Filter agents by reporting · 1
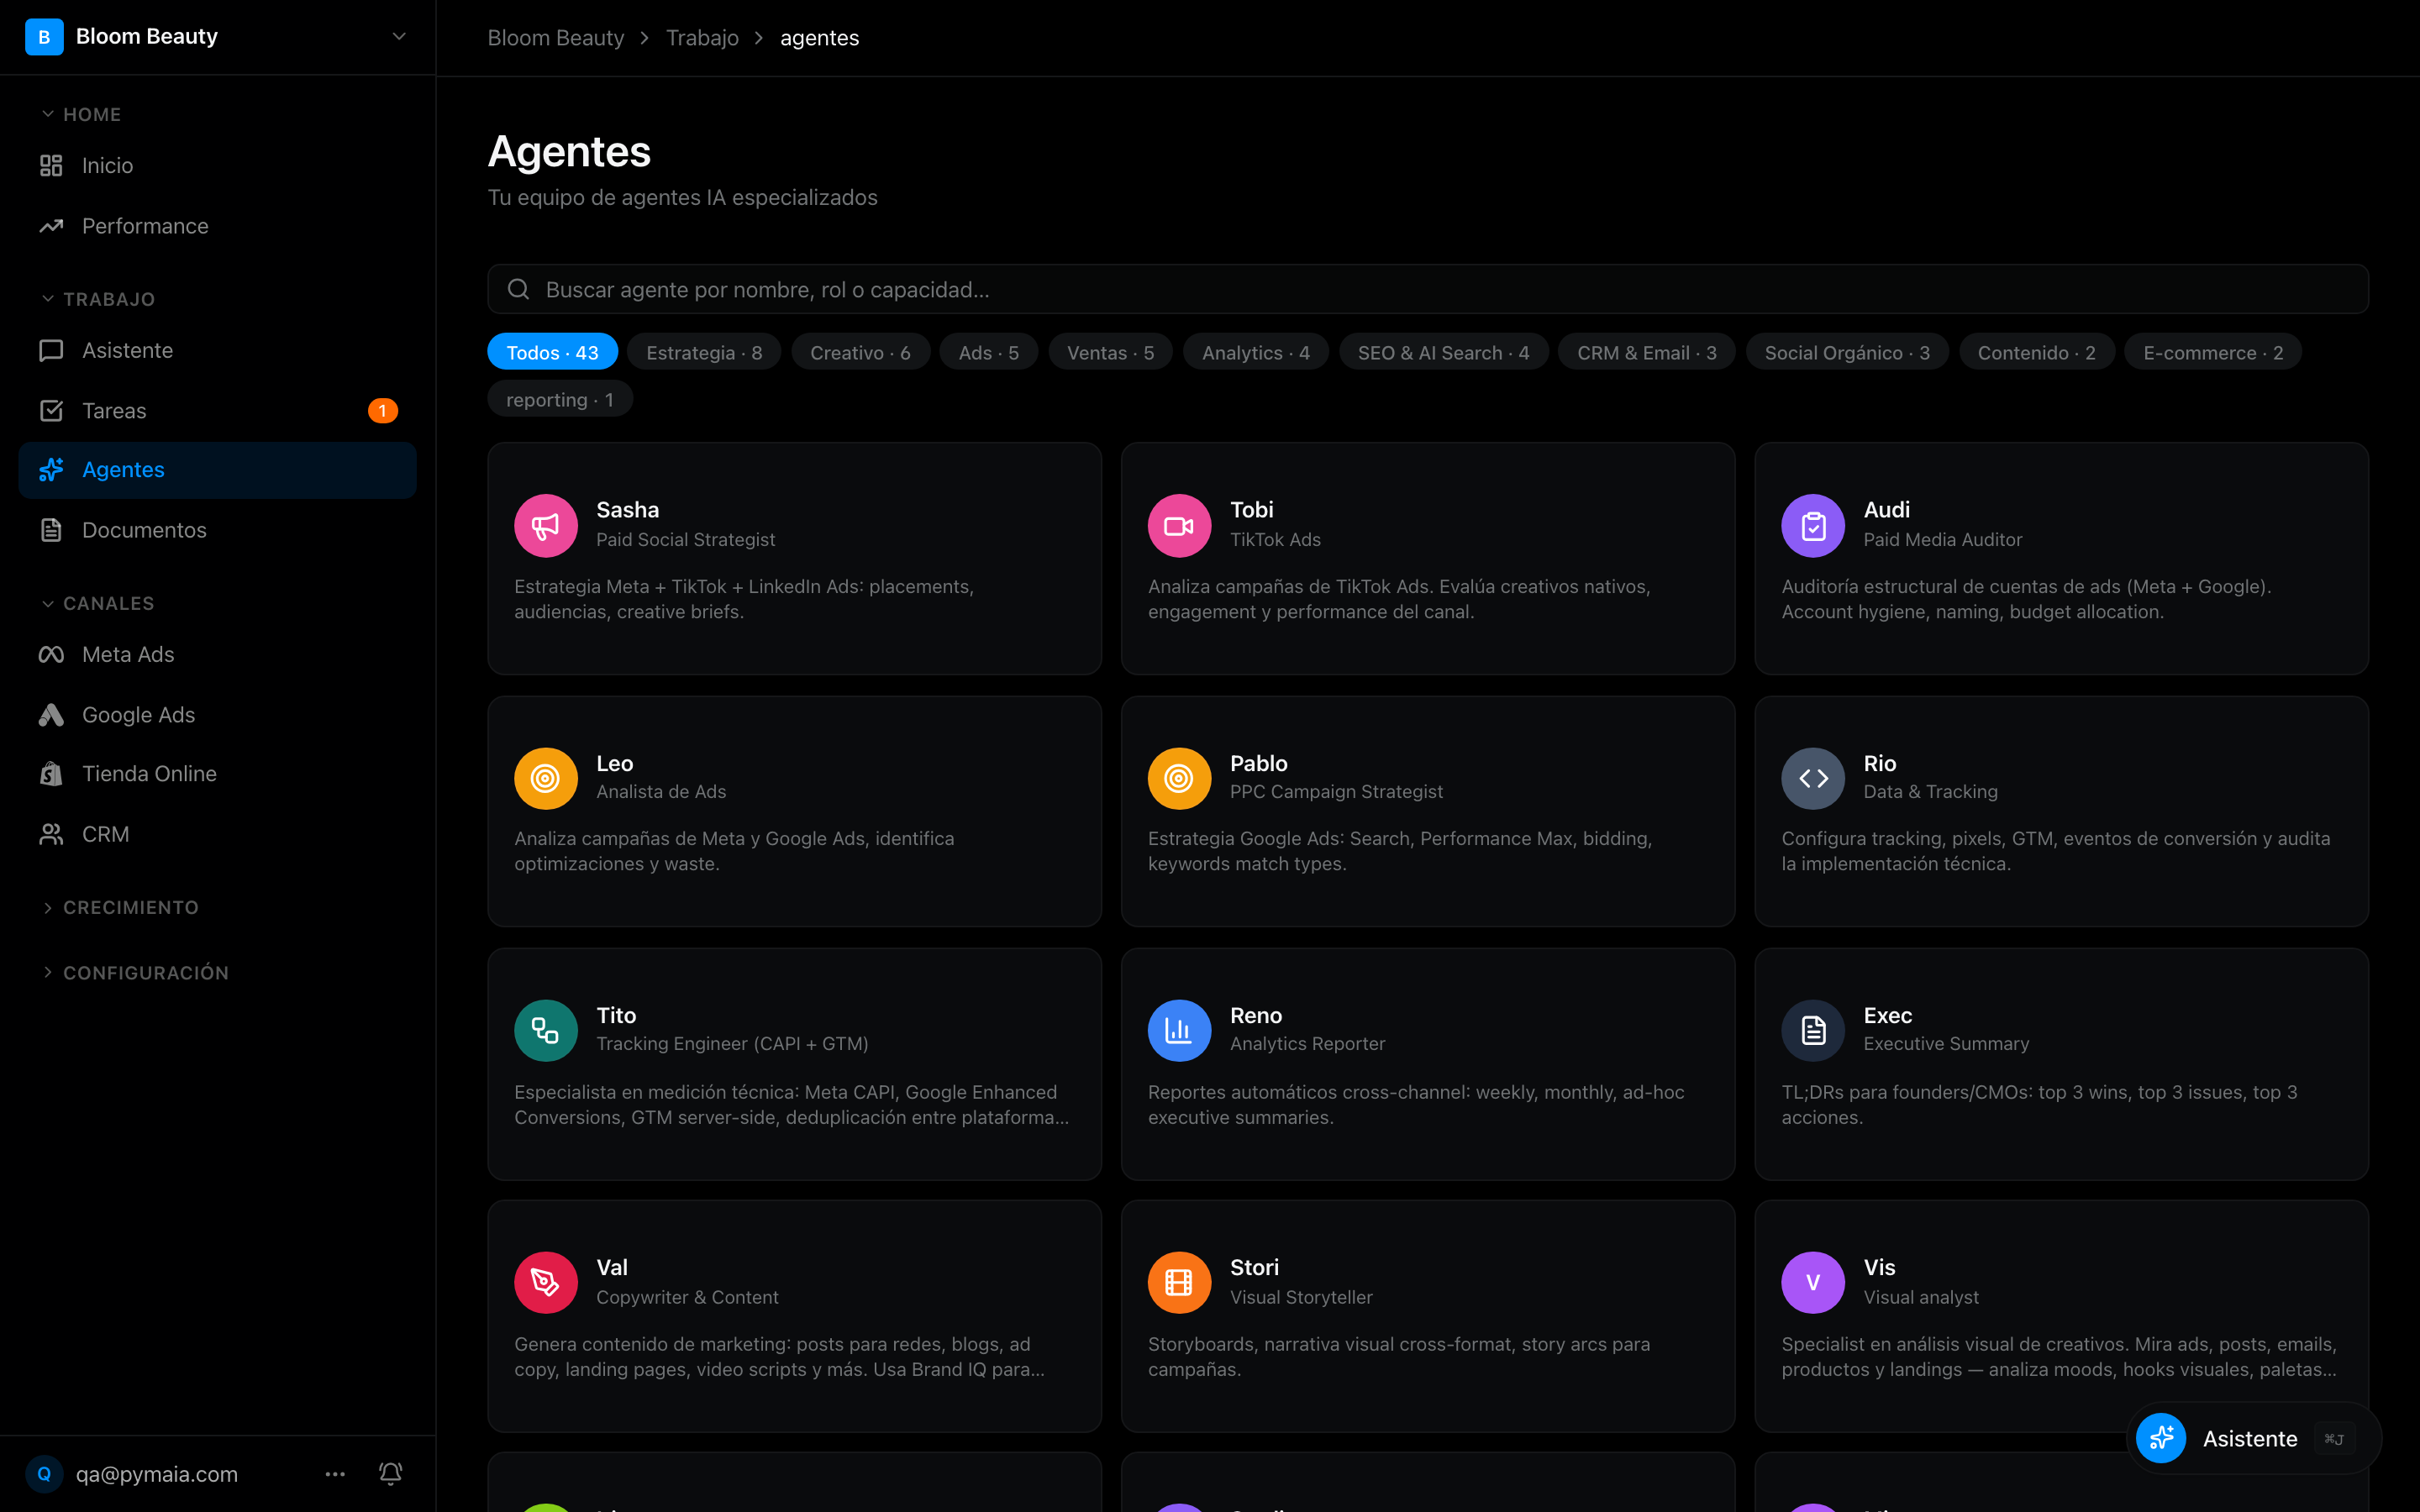2420x1512 pixels. [x=560, y=399]
